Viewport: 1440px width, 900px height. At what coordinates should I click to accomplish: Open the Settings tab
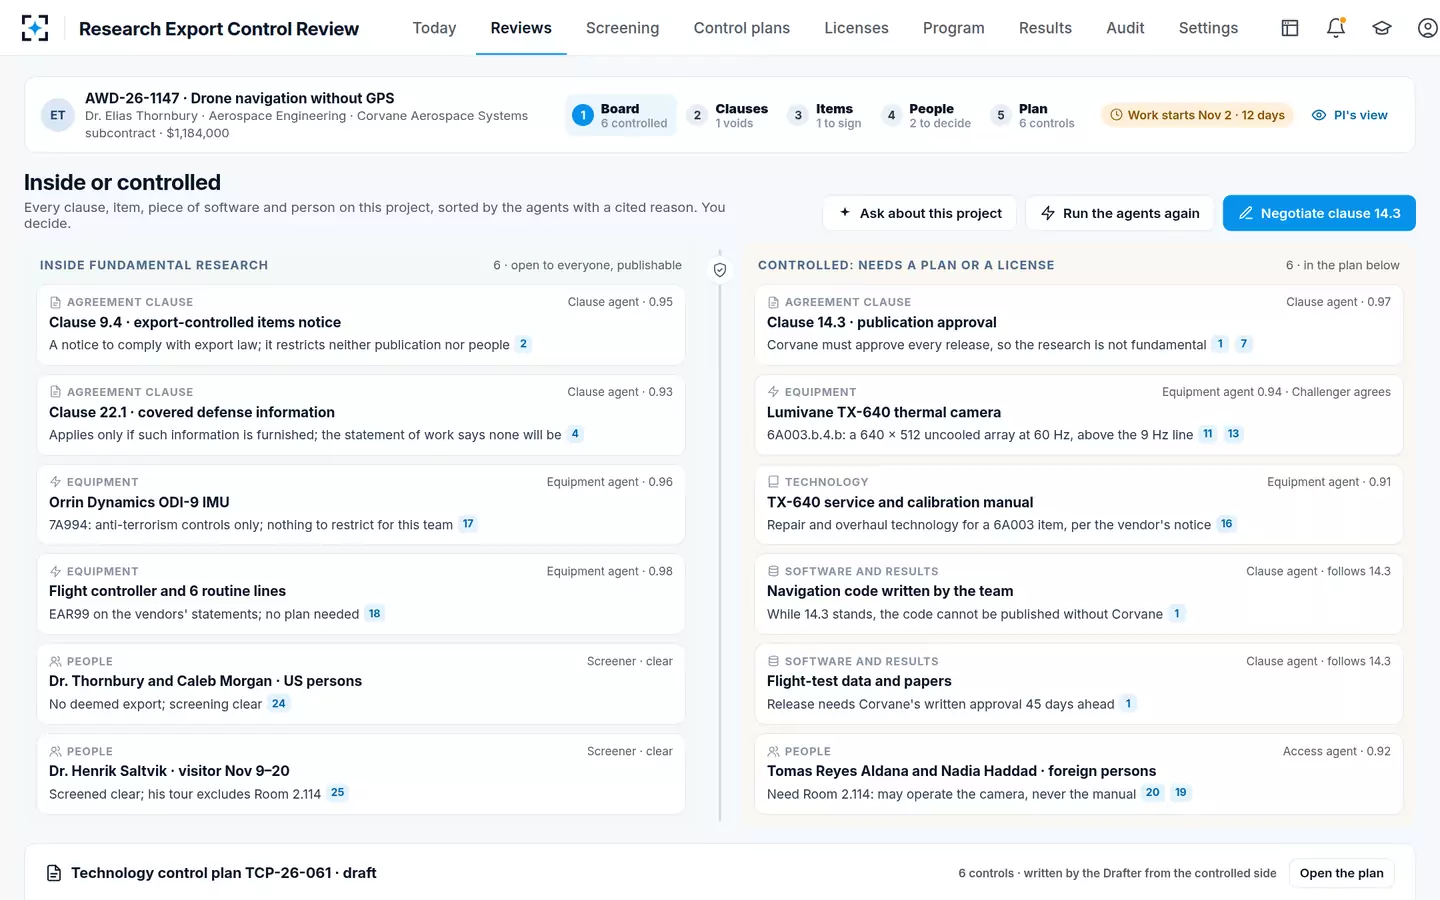click(1208, 28)
